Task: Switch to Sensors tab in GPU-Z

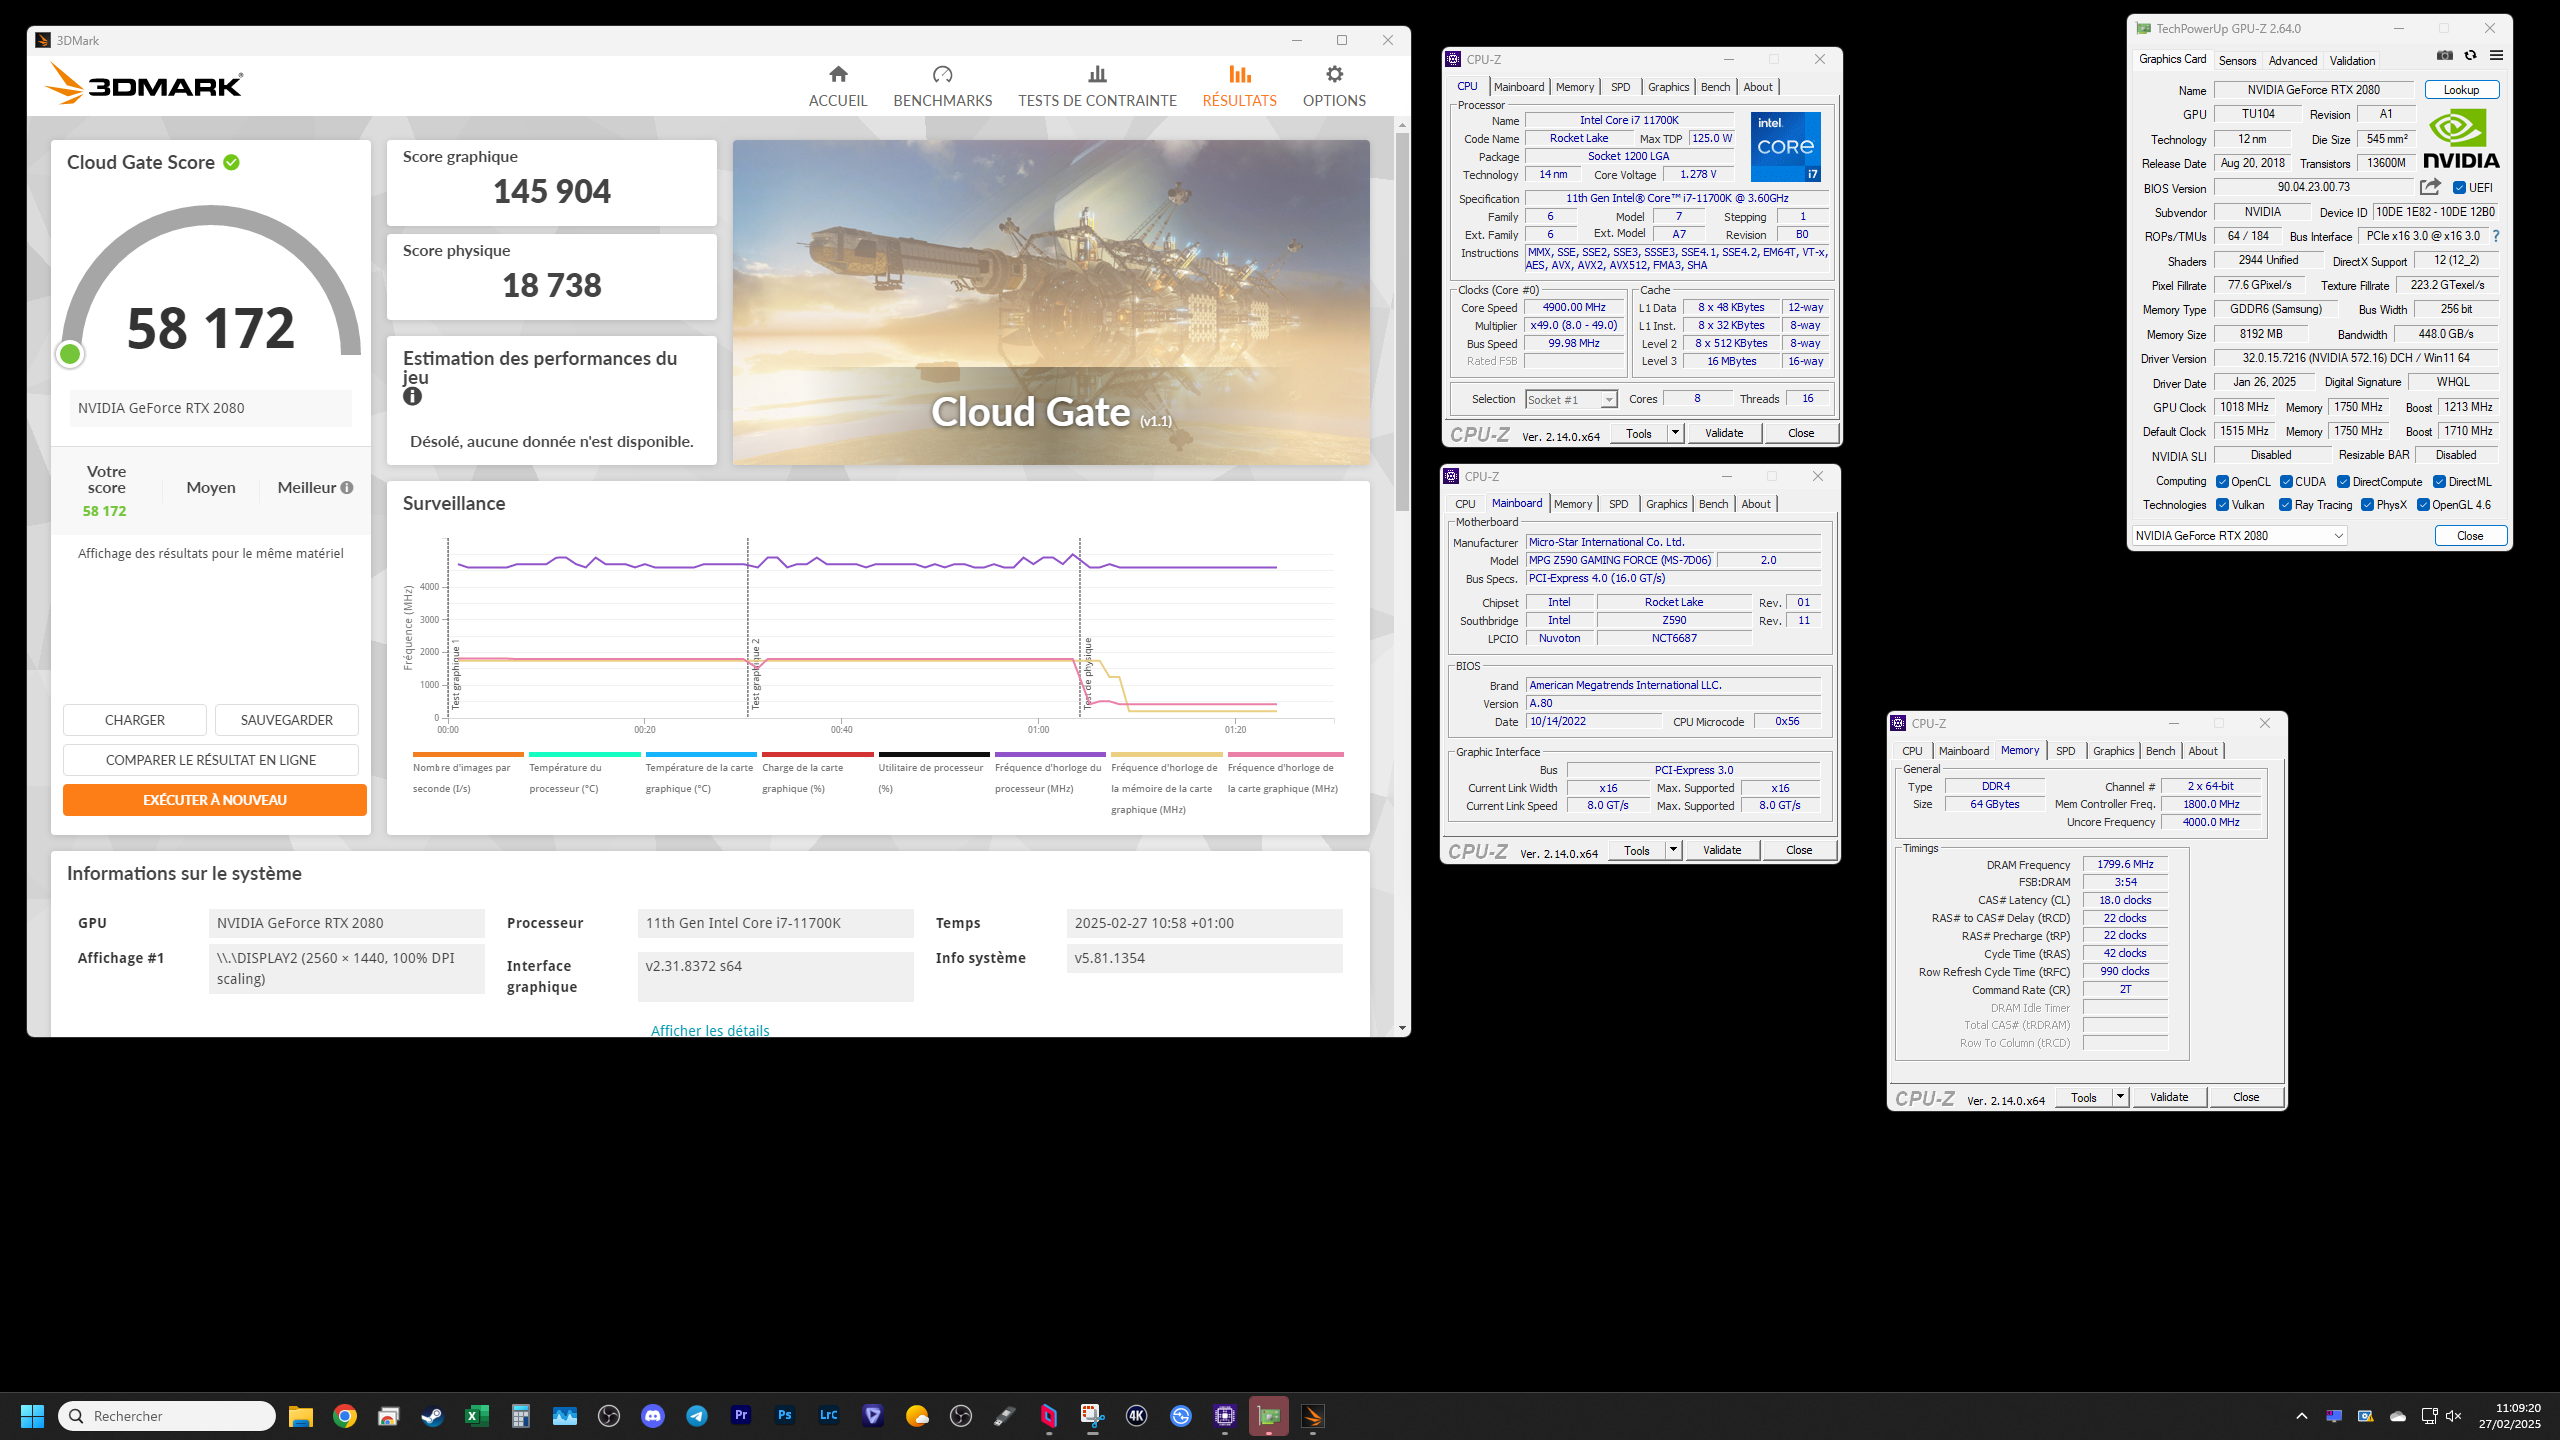Action: [x=2237, y=61]
